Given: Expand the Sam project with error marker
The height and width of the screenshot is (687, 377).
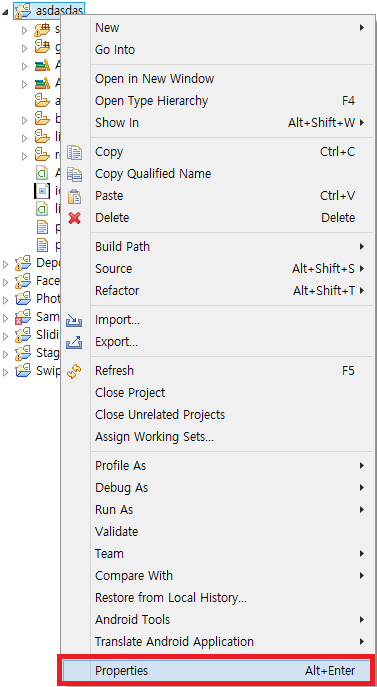Looking at the screenshot, I should [5, 318].
